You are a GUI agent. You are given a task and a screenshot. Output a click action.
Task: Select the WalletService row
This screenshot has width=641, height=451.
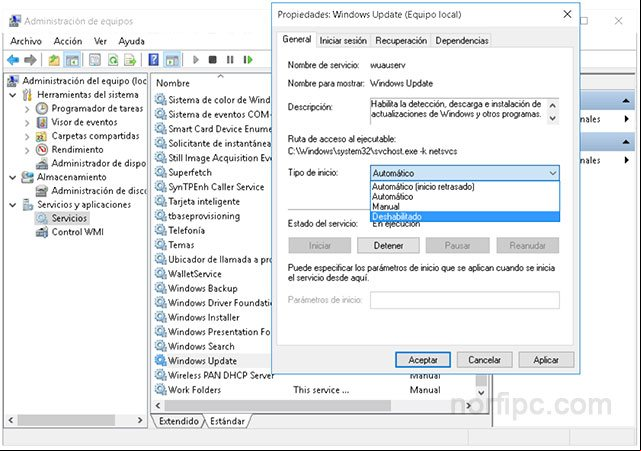[213, 274]
